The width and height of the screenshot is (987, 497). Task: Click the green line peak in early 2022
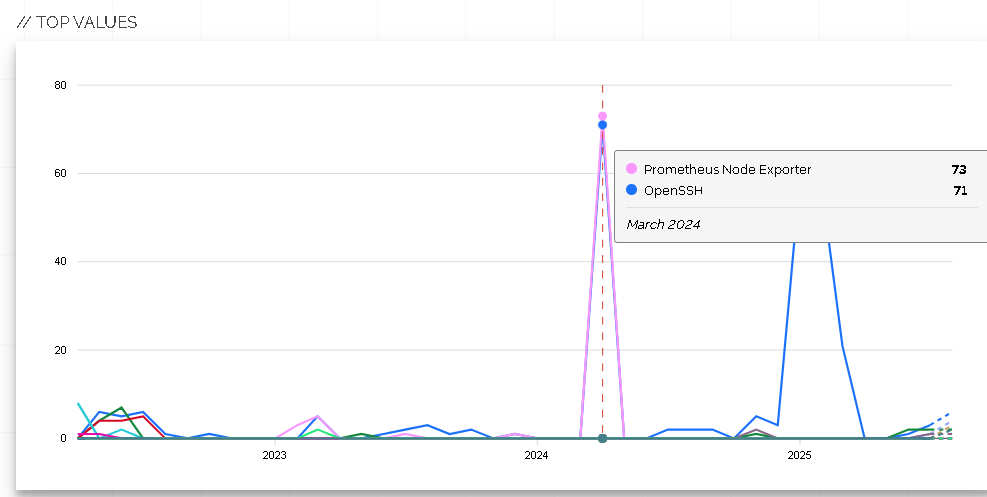[121, 408]
